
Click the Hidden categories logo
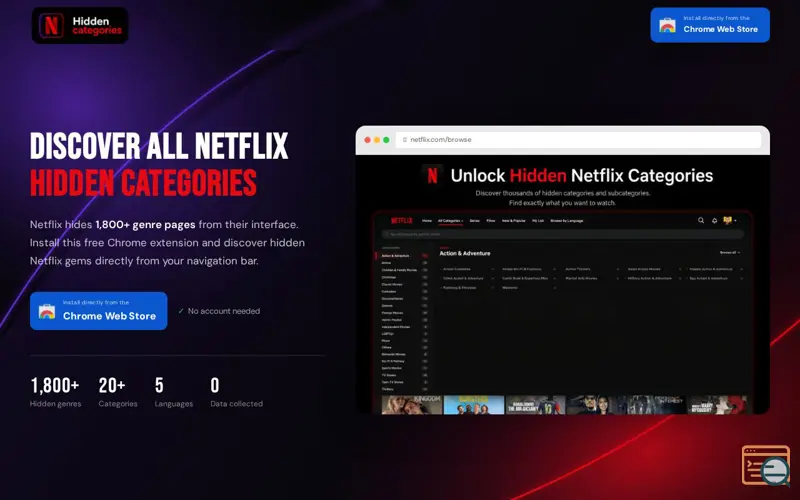tap(80, 25)
